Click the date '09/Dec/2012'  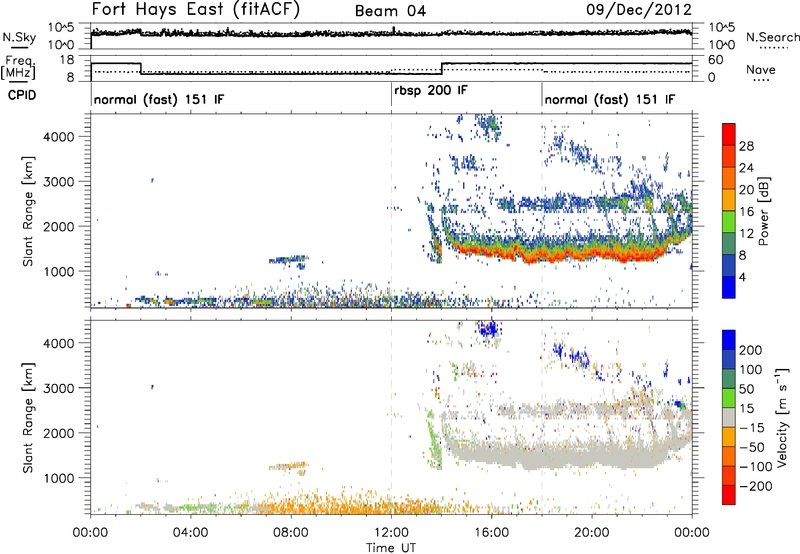(639, 10)
